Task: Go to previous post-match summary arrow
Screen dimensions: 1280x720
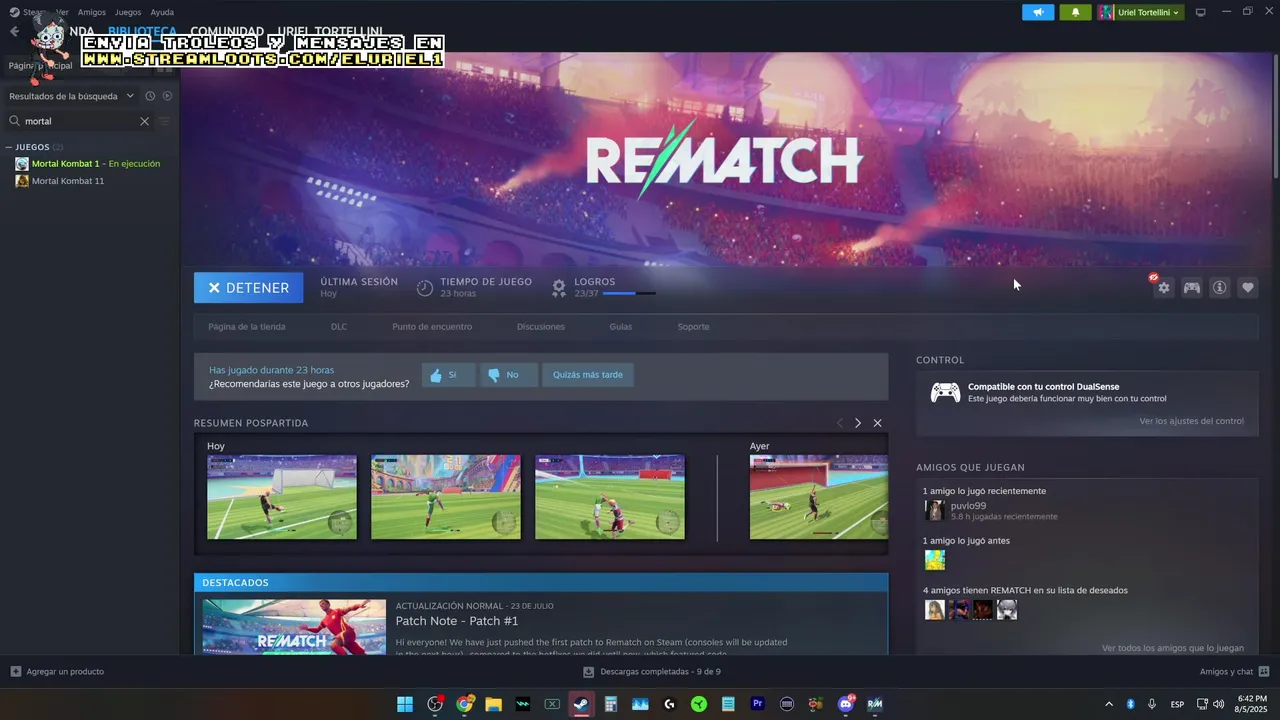Action: pyautogui.click(x=839, y=423)
